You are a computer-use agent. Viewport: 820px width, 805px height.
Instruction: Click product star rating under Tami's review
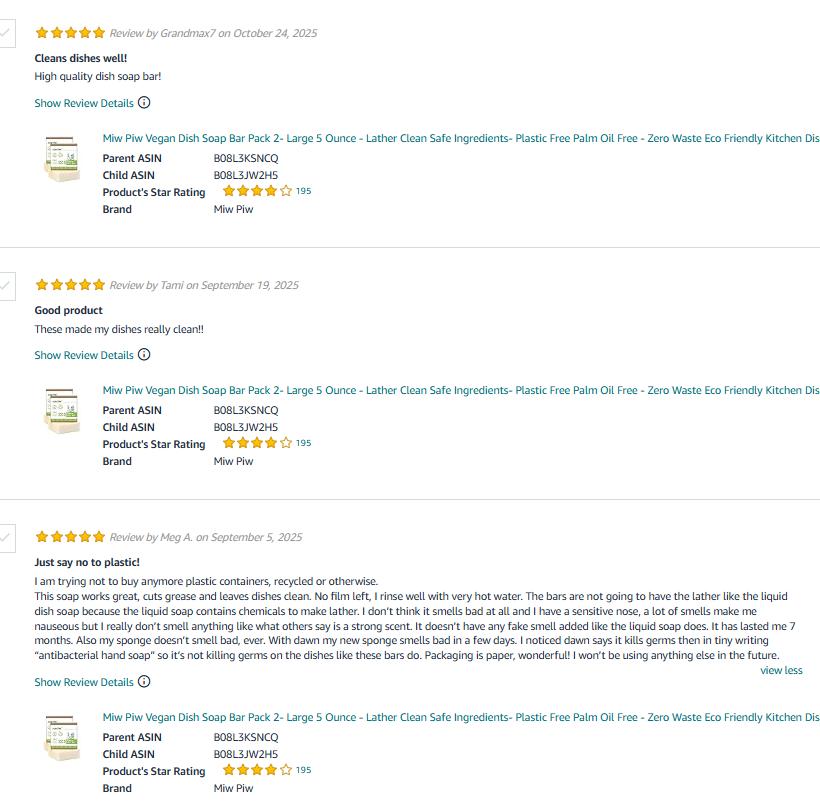point(257,443)
